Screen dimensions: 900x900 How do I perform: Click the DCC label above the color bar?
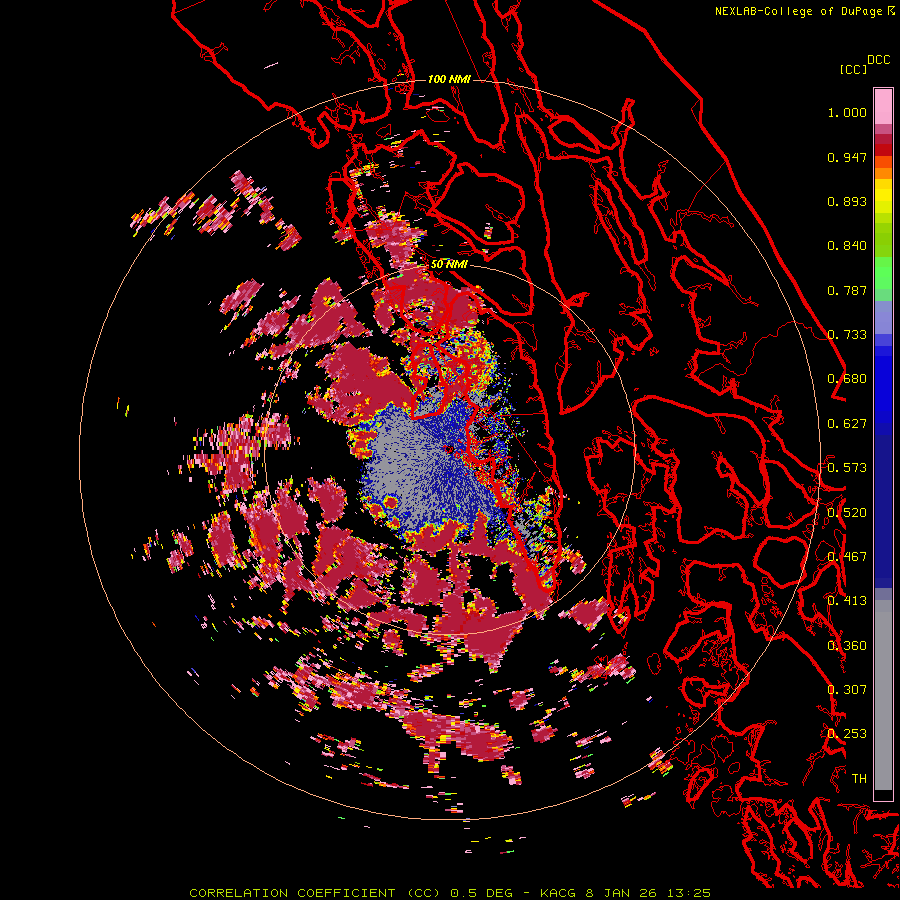[x=879, y=60]
